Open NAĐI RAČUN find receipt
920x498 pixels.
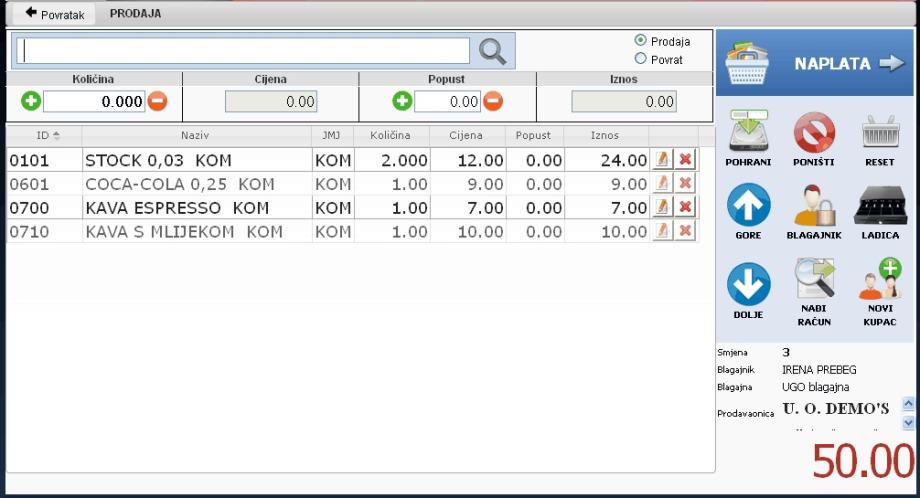tap(814, 278)
